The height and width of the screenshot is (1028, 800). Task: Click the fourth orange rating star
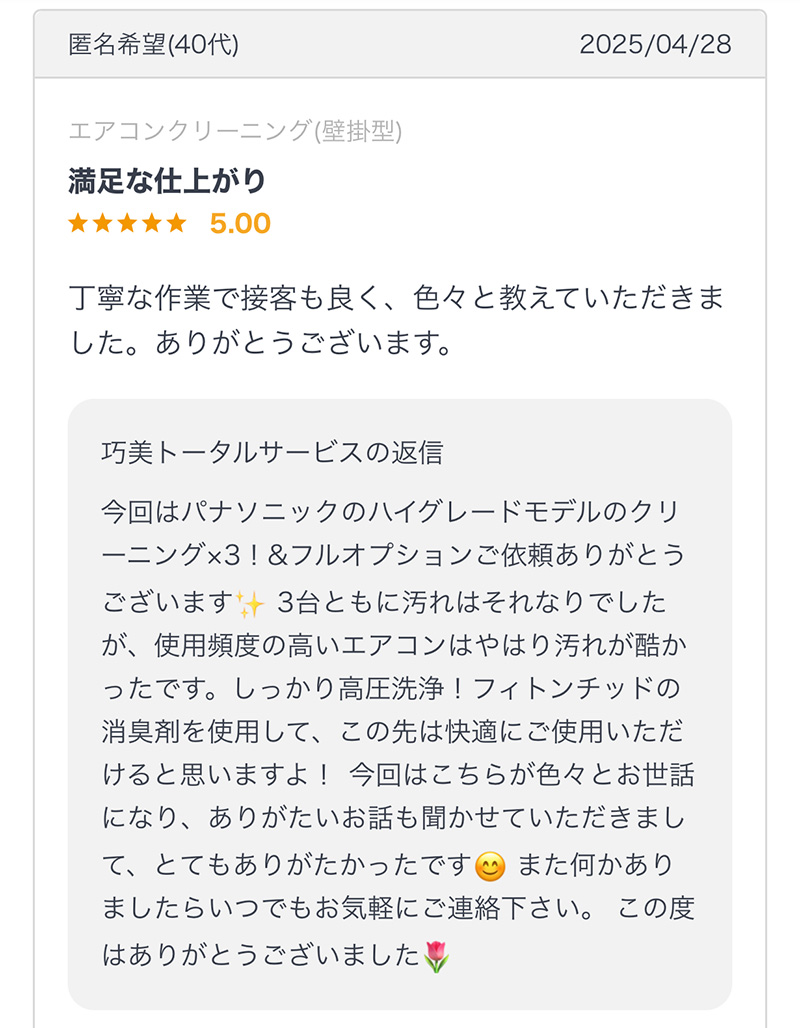(151, 223)
